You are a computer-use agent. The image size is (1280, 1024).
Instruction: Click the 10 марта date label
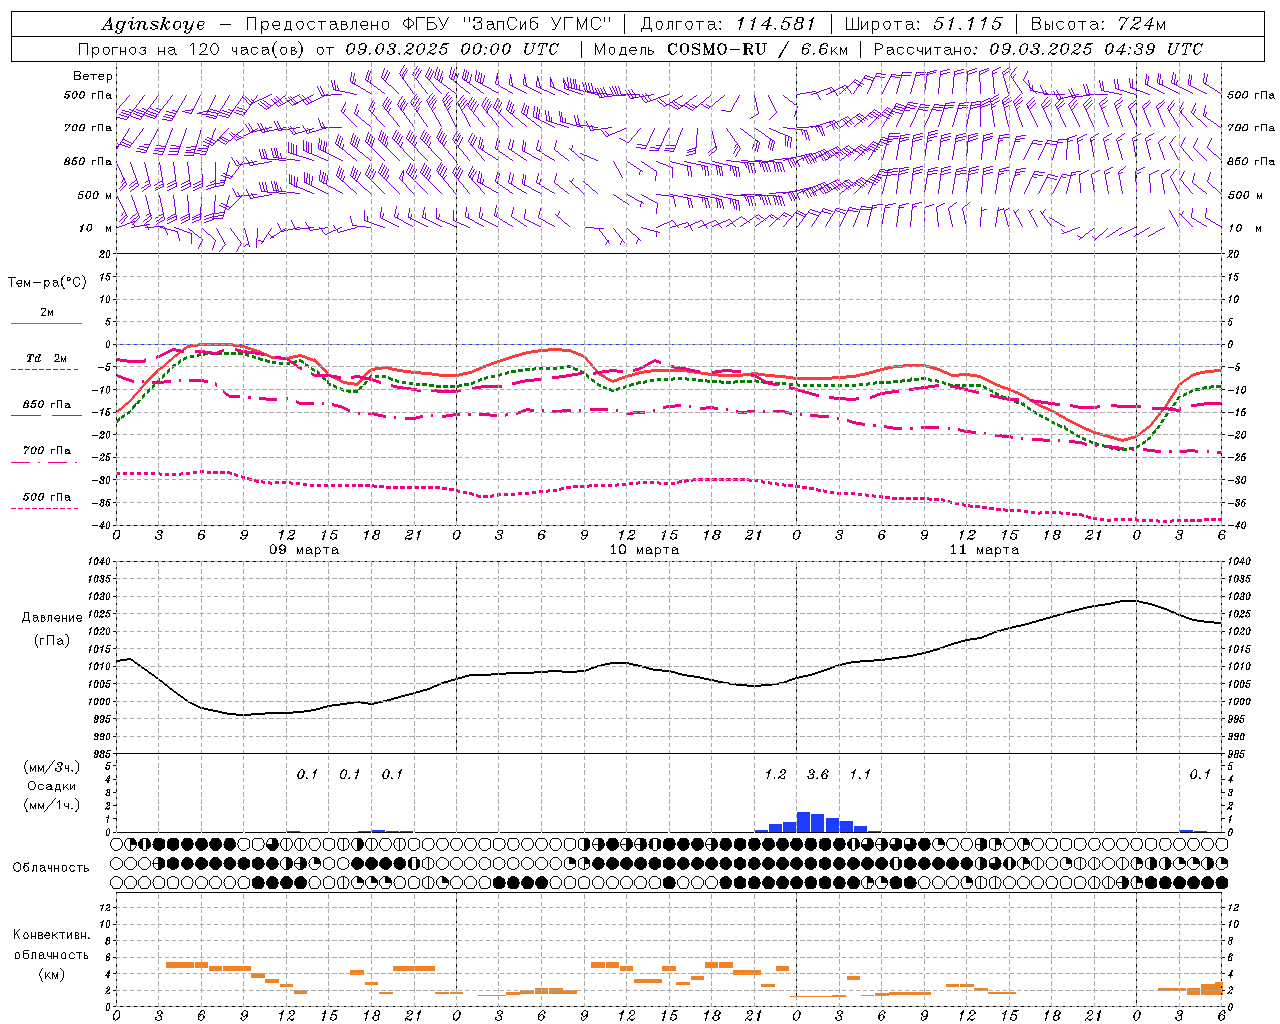645,550
